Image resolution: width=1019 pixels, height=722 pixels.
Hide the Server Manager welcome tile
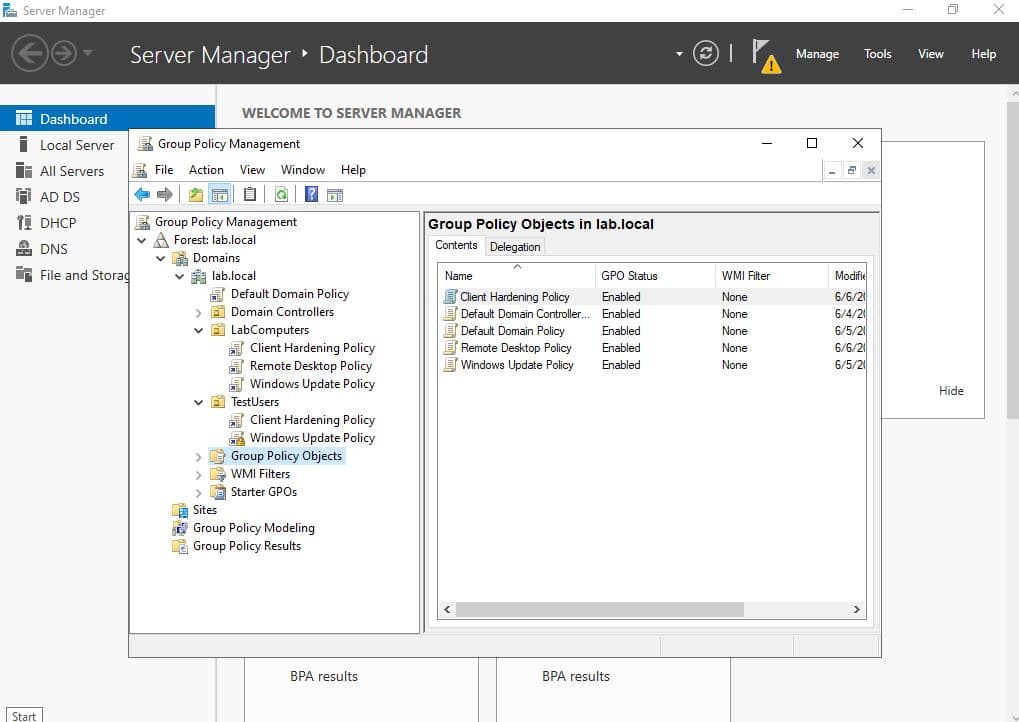tap(951, 391)
